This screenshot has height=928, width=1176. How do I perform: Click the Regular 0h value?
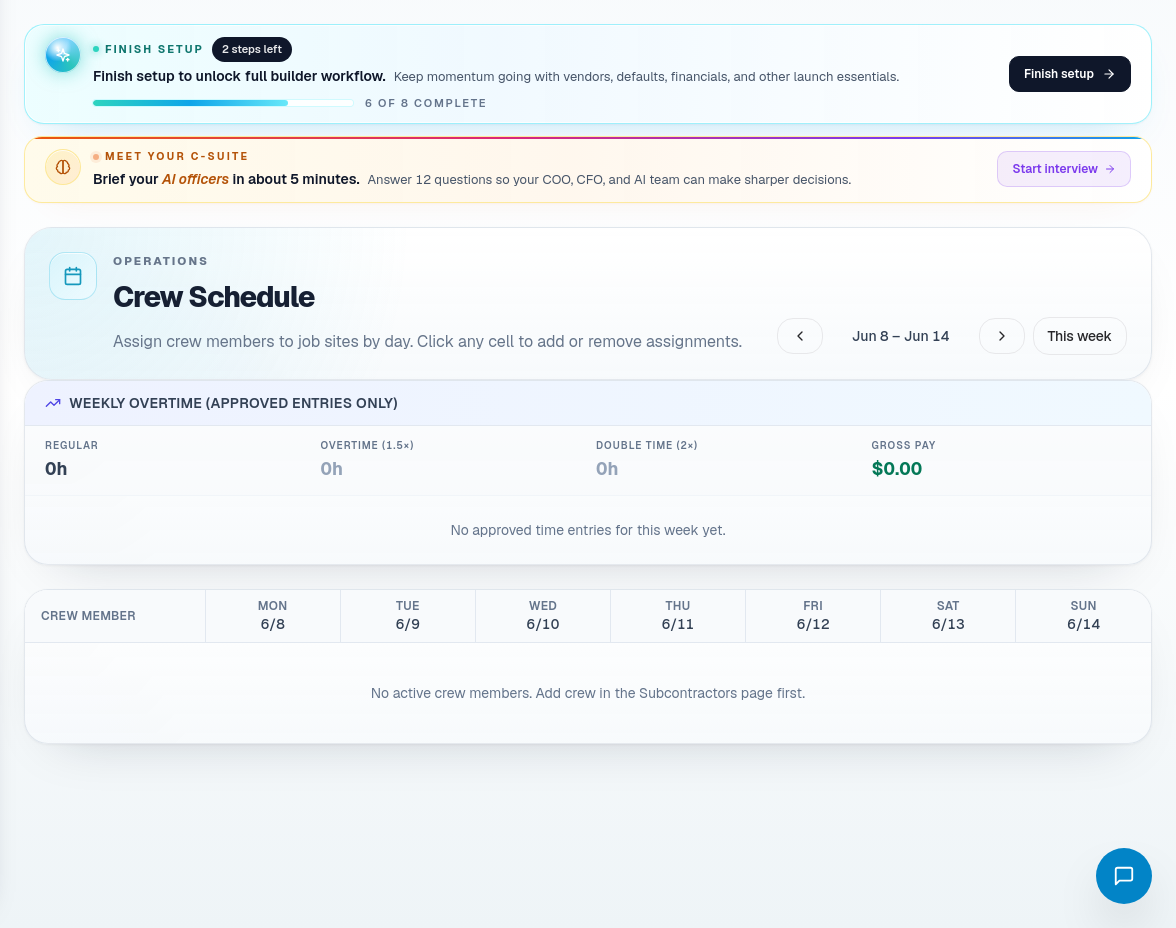(x=56, y=469)
